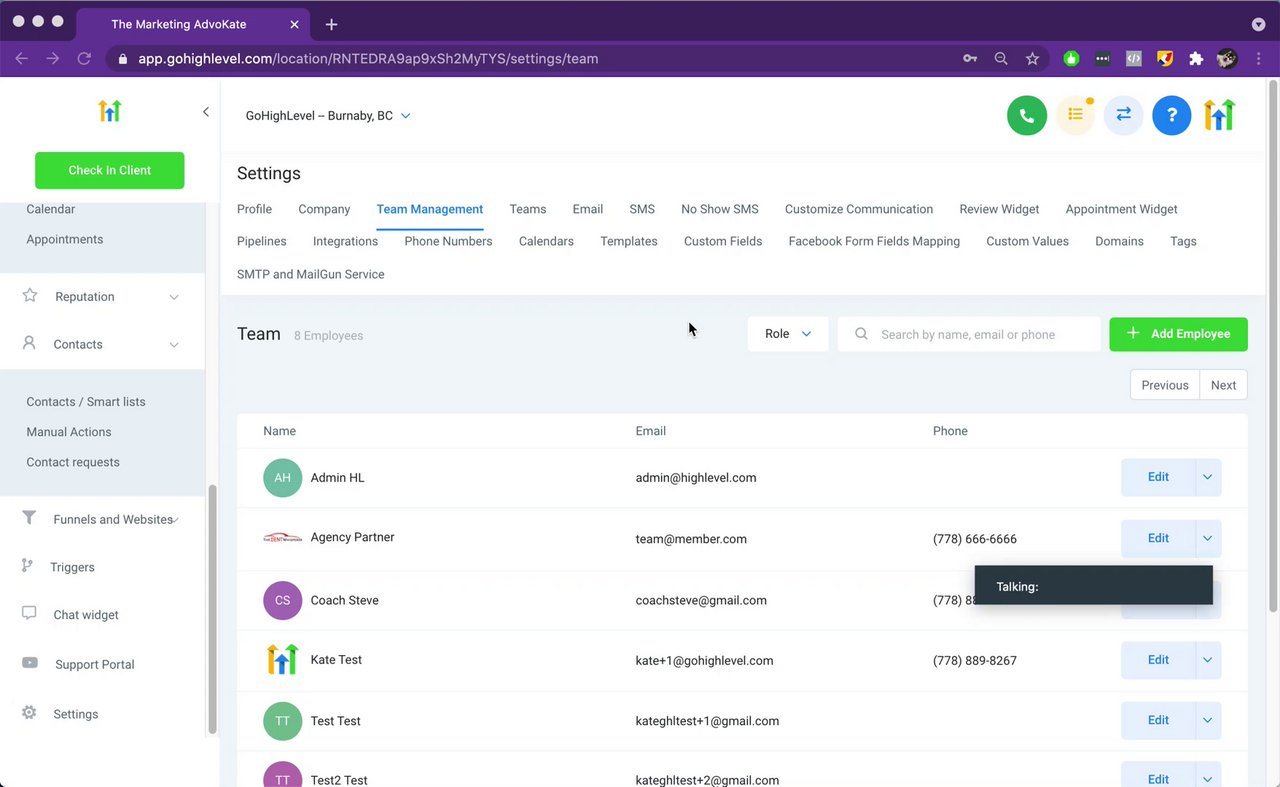
Task: Click the sidebar vertical scrollbar
Action: [211, 610]
